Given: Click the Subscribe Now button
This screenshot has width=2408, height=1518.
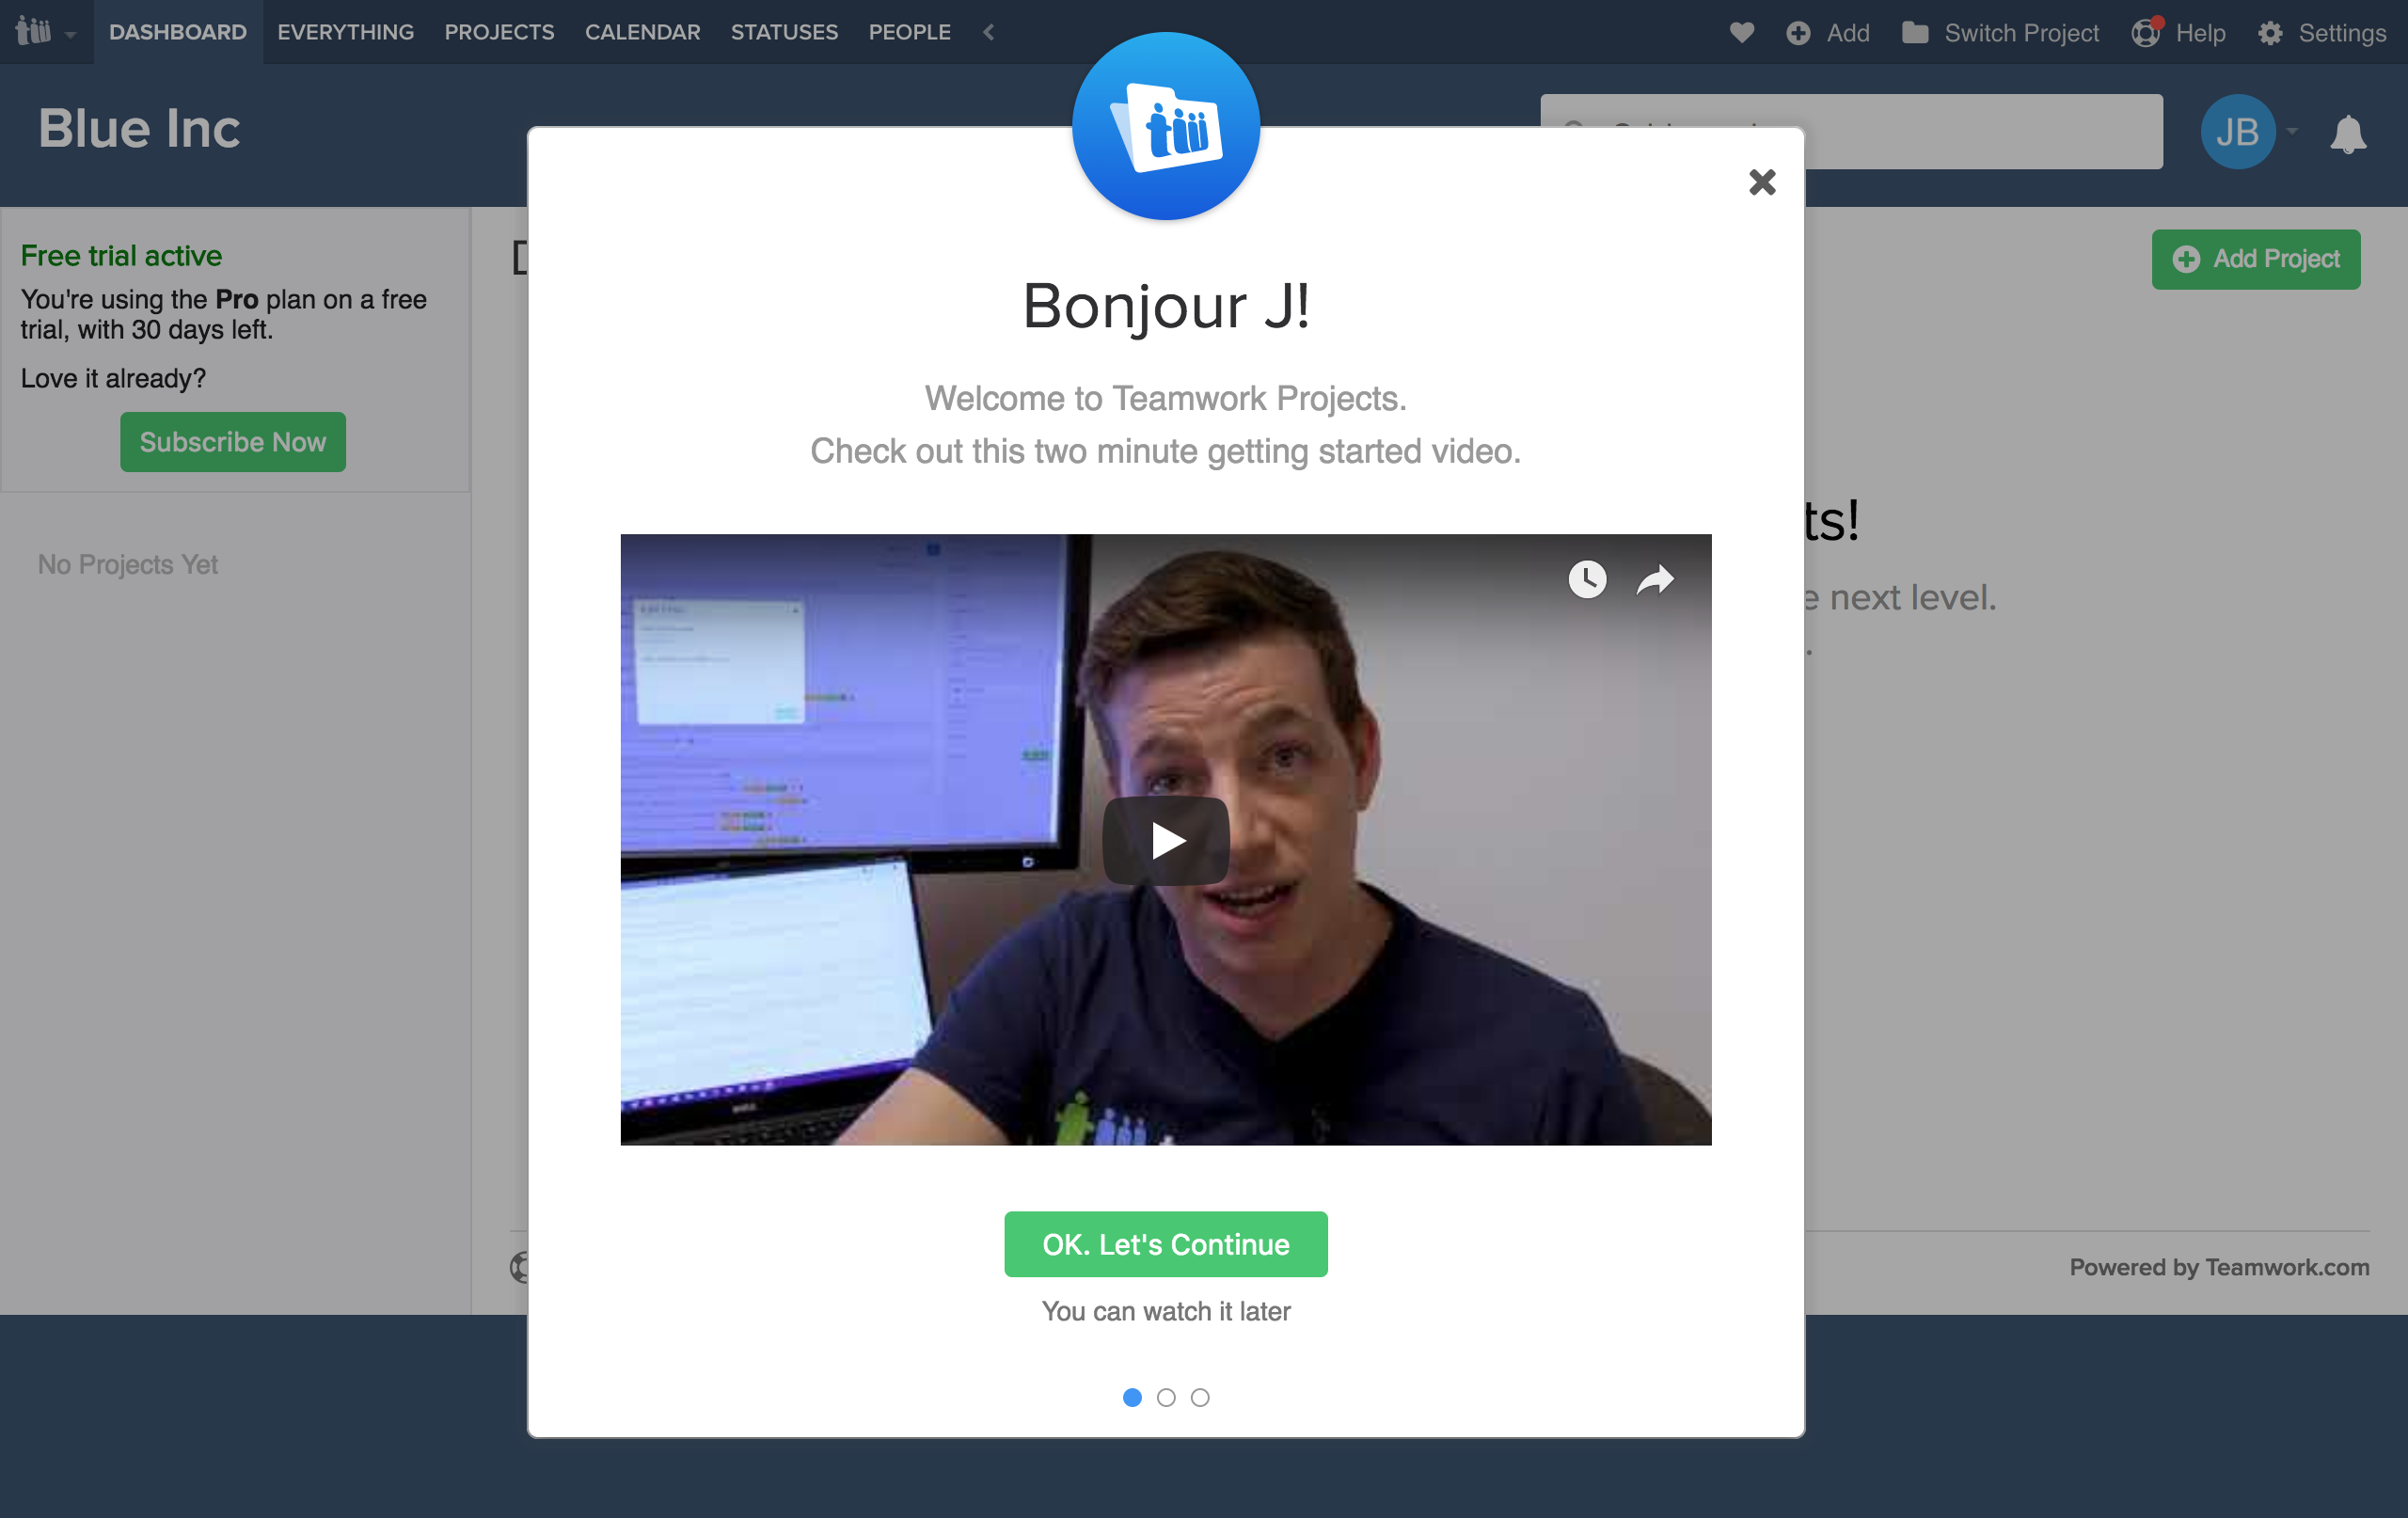Looking at the screenshot, I should click(233, 442).
